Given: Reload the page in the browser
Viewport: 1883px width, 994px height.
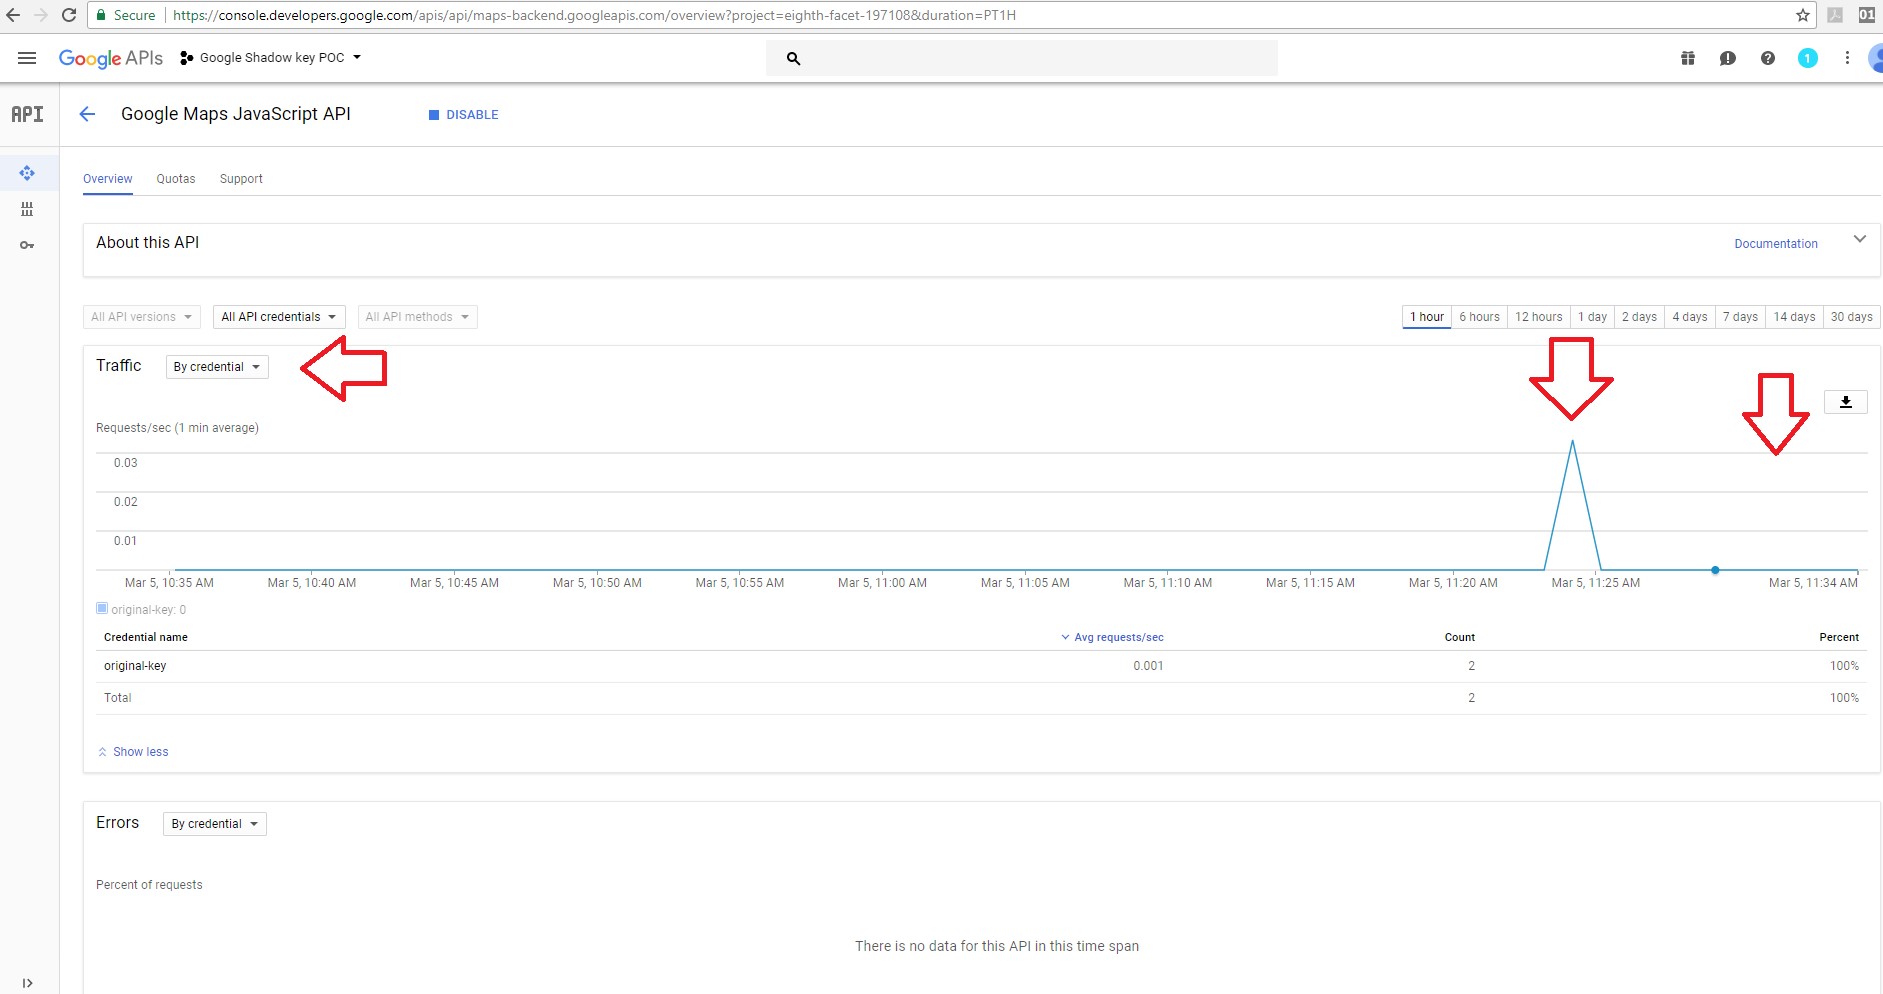Looking at the screenshot, I should click(69, 15).
